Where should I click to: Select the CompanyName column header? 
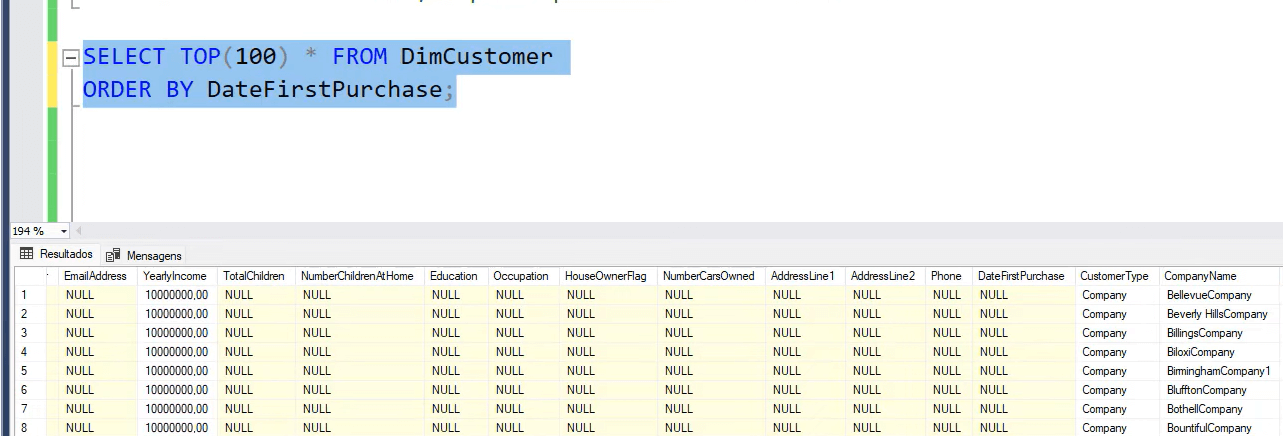(x=1200, y=276)
